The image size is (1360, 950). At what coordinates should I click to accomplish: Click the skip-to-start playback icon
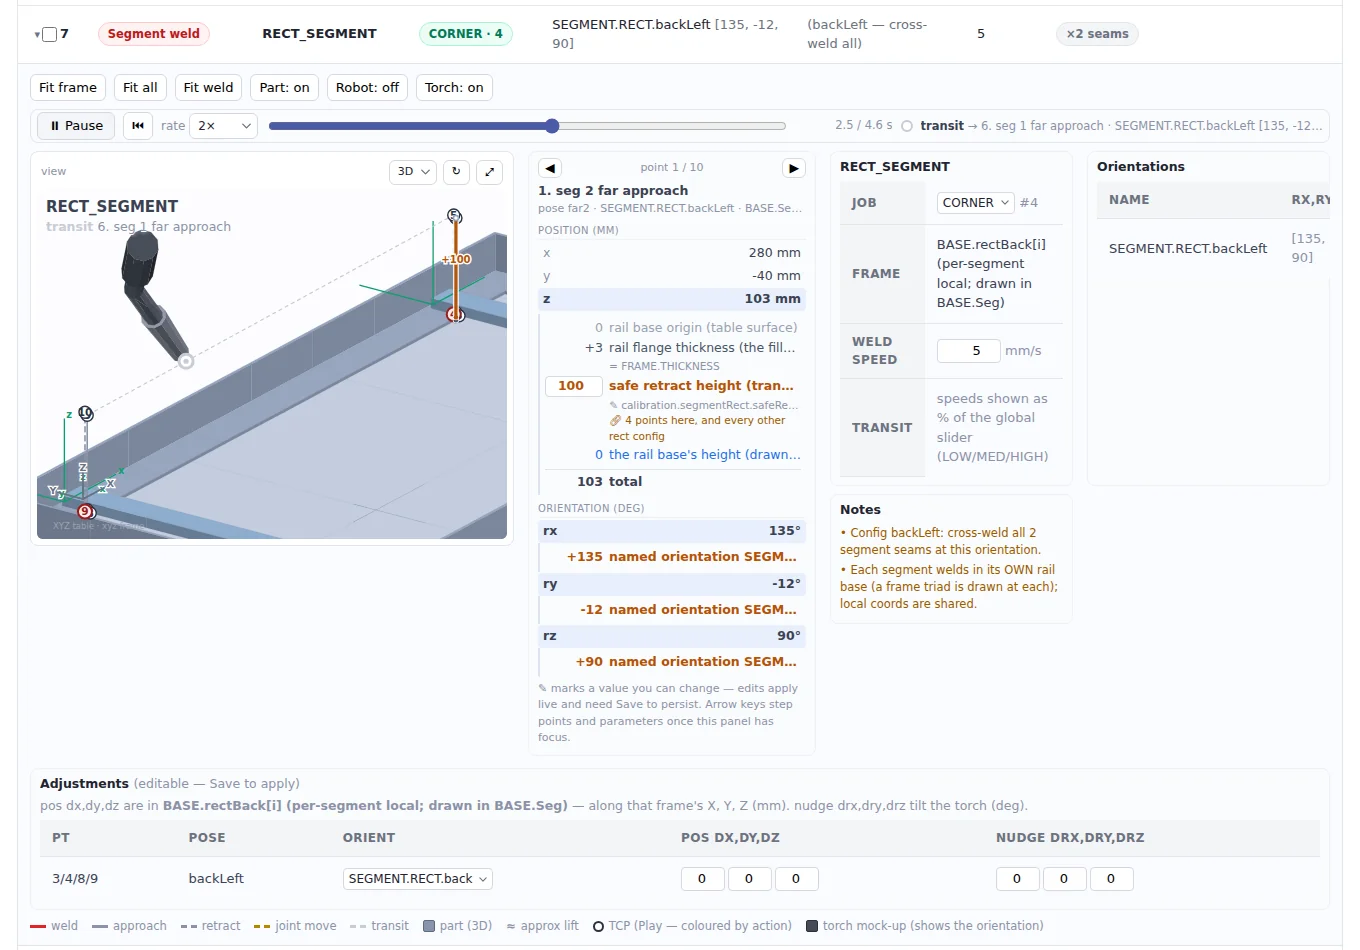[x=138, y=126]
